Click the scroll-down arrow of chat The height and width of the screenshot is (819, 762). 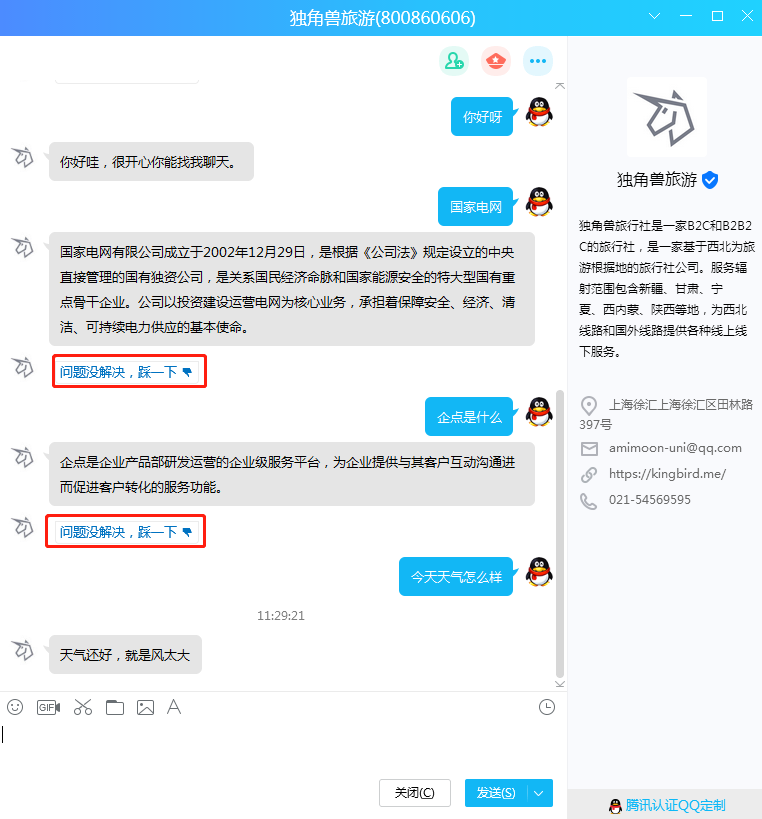tap(560, 684)
